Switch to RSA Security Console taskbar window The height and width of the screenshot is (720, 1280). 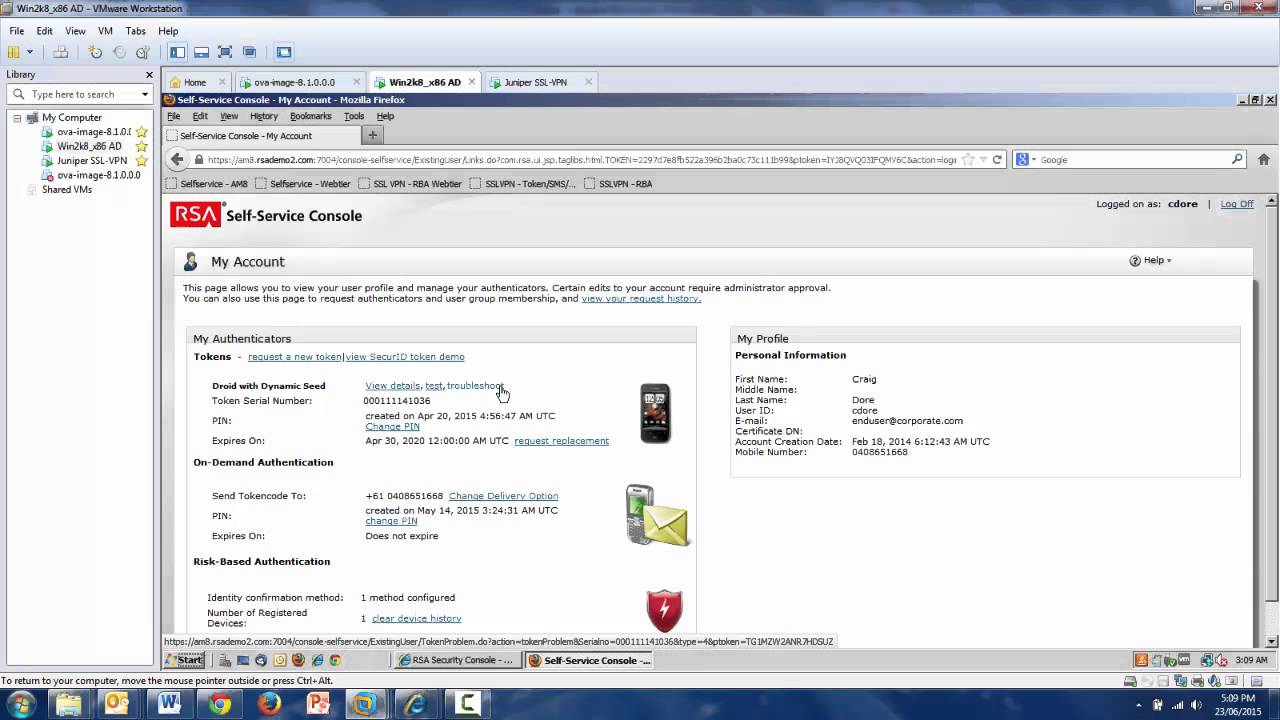(456, 660)
